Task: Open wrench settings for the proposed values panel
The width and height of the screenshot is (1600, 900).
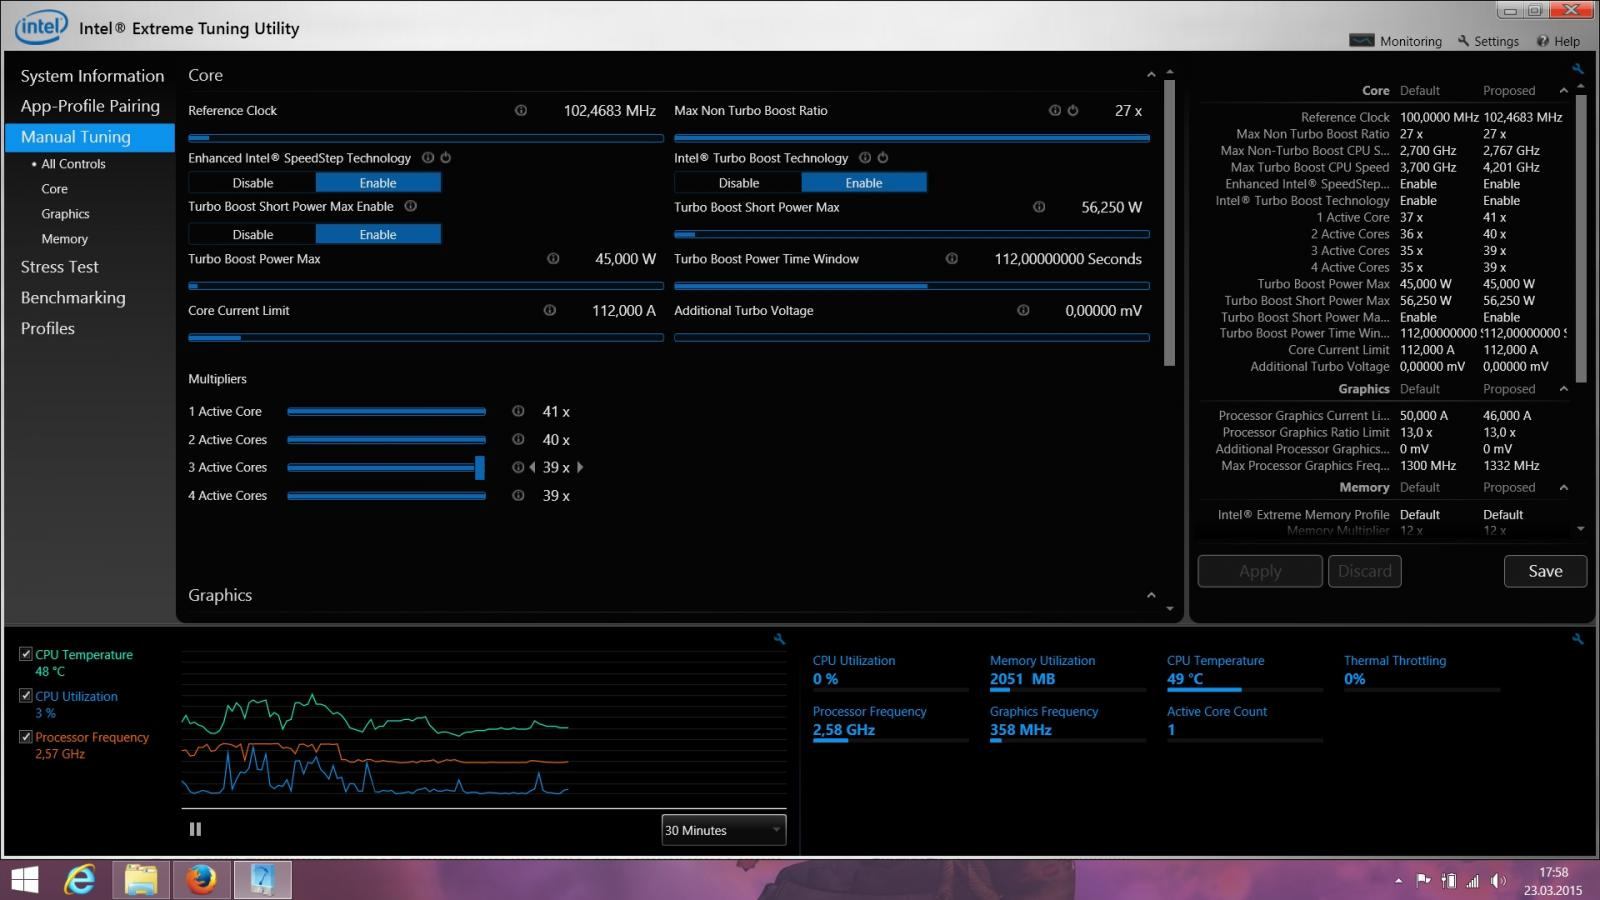Action: (x=1578, y=69)
